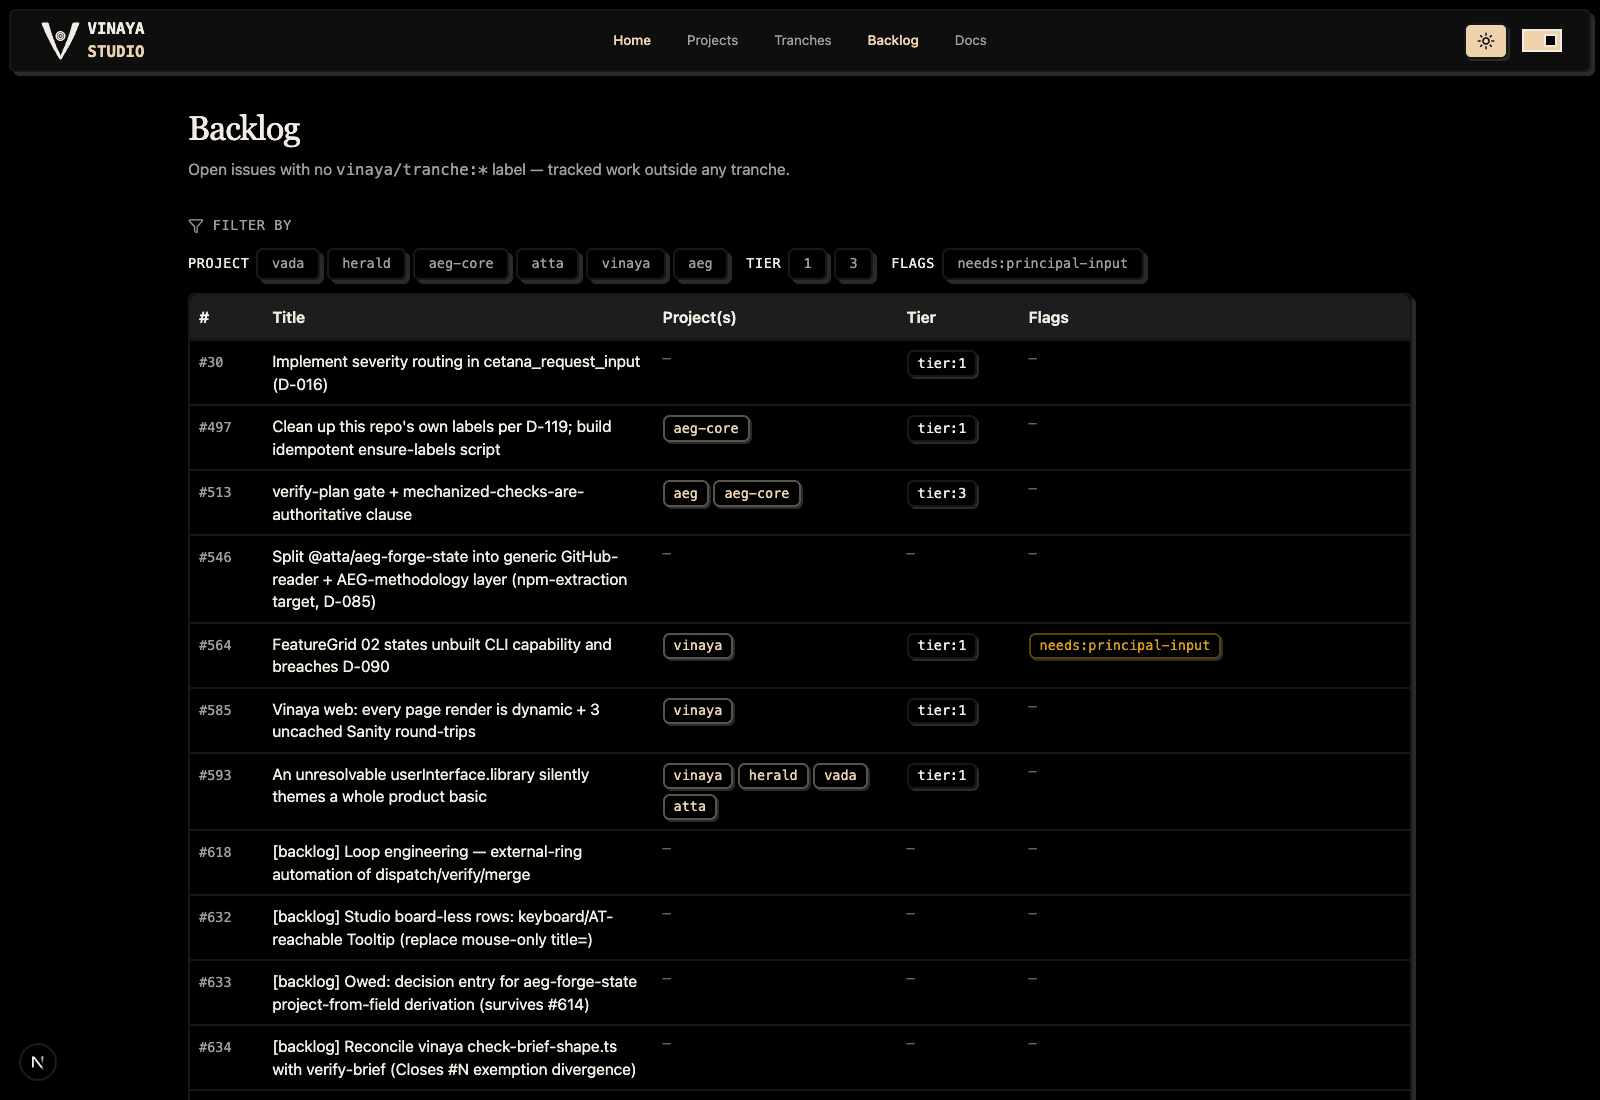Click aeg-core tag in row #513
The height and width of the screenshot is (1100, 1600).
(x=757, y=494)
